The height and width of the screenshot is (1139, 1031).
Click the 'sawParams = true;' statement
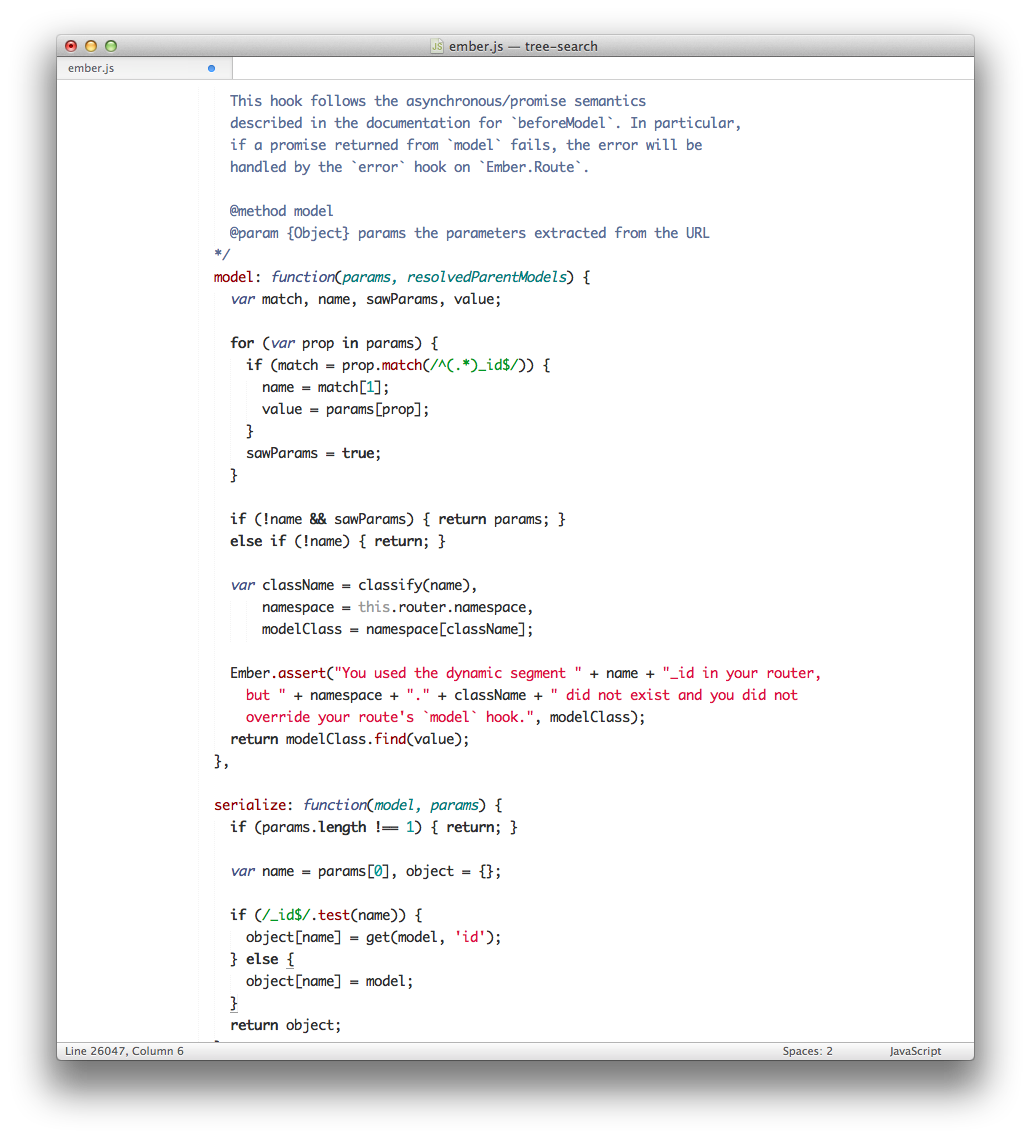314,453
